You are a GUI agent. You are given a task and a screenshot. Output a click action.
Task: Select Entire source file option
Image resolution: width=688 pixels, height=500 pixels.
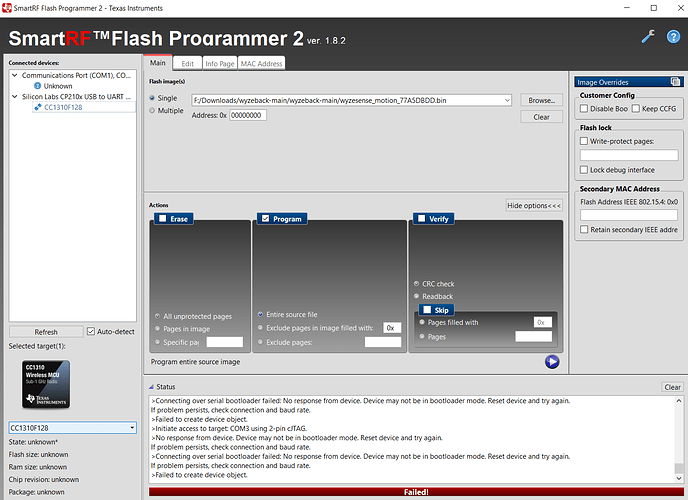tap(260, 314)
